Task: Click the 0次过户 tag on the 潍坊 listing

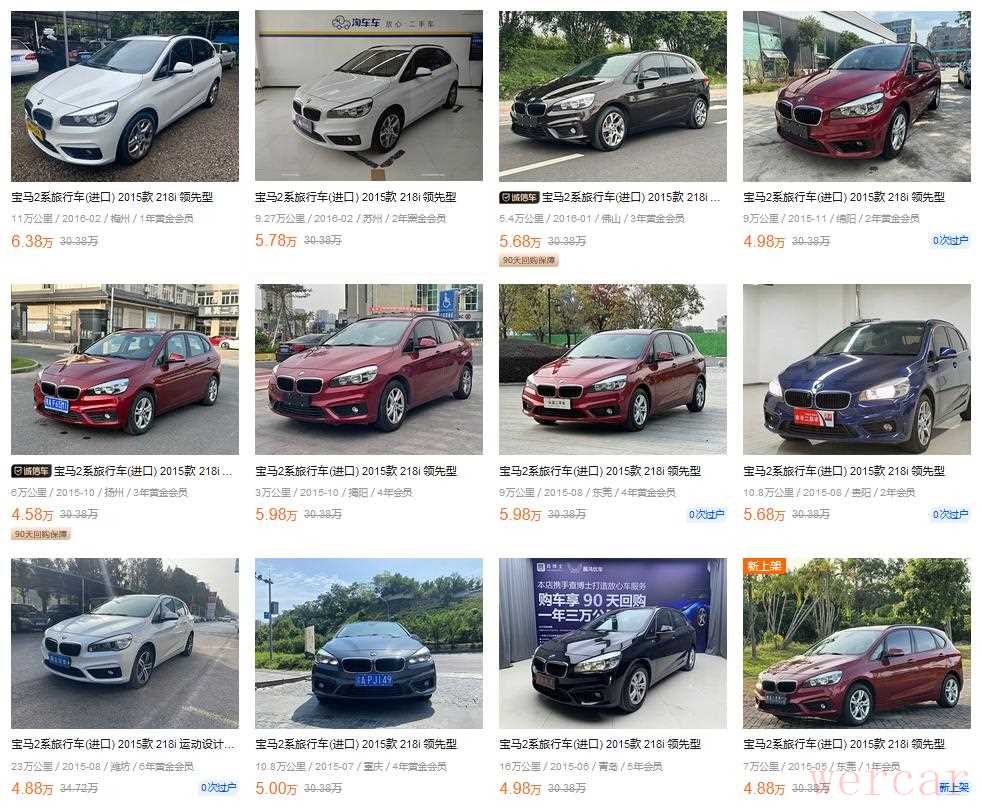Action: pyautogui.click(x=219, y=787)
